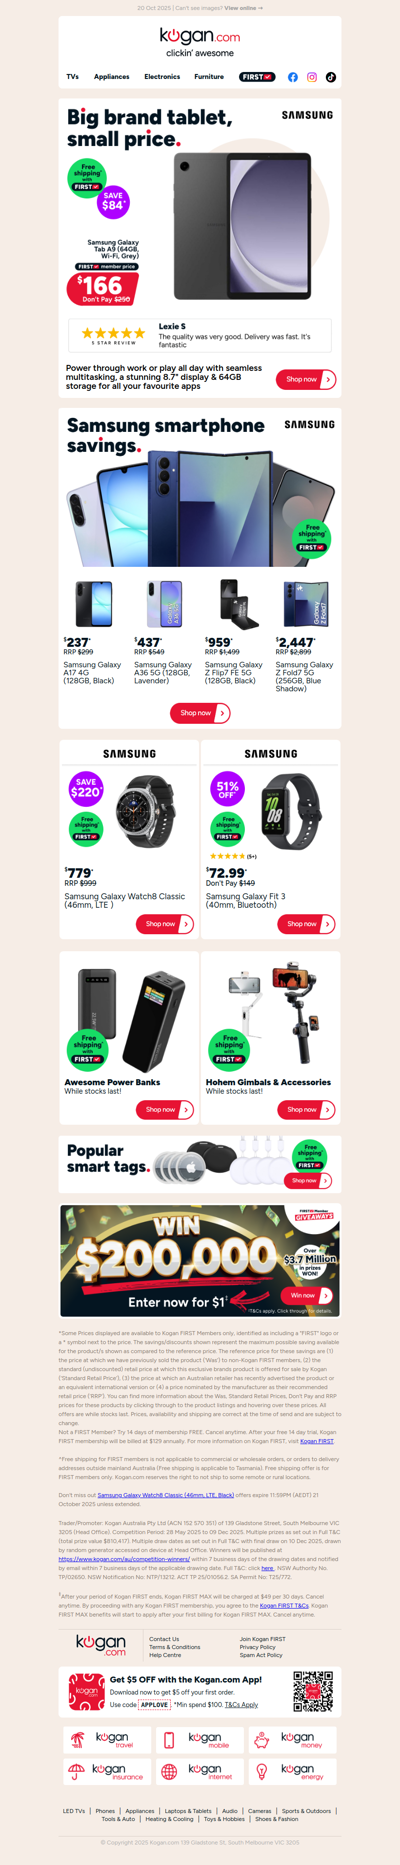Click the FIRST membership badge in navigation
This screenshot has height=1865, width=400.
click(x=257, y=77)
